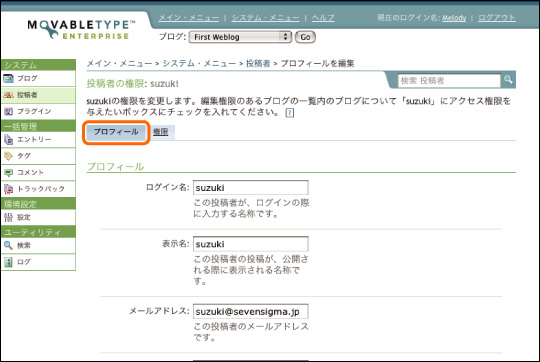Open ログ in the sidebar
This screenshot has height=362, width=540.
[x=38, y=262]
